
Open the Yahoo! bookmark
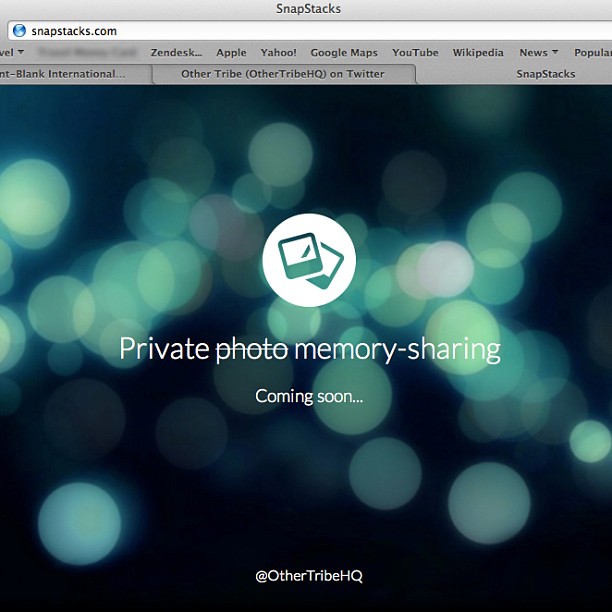click(x=278, y=52)
